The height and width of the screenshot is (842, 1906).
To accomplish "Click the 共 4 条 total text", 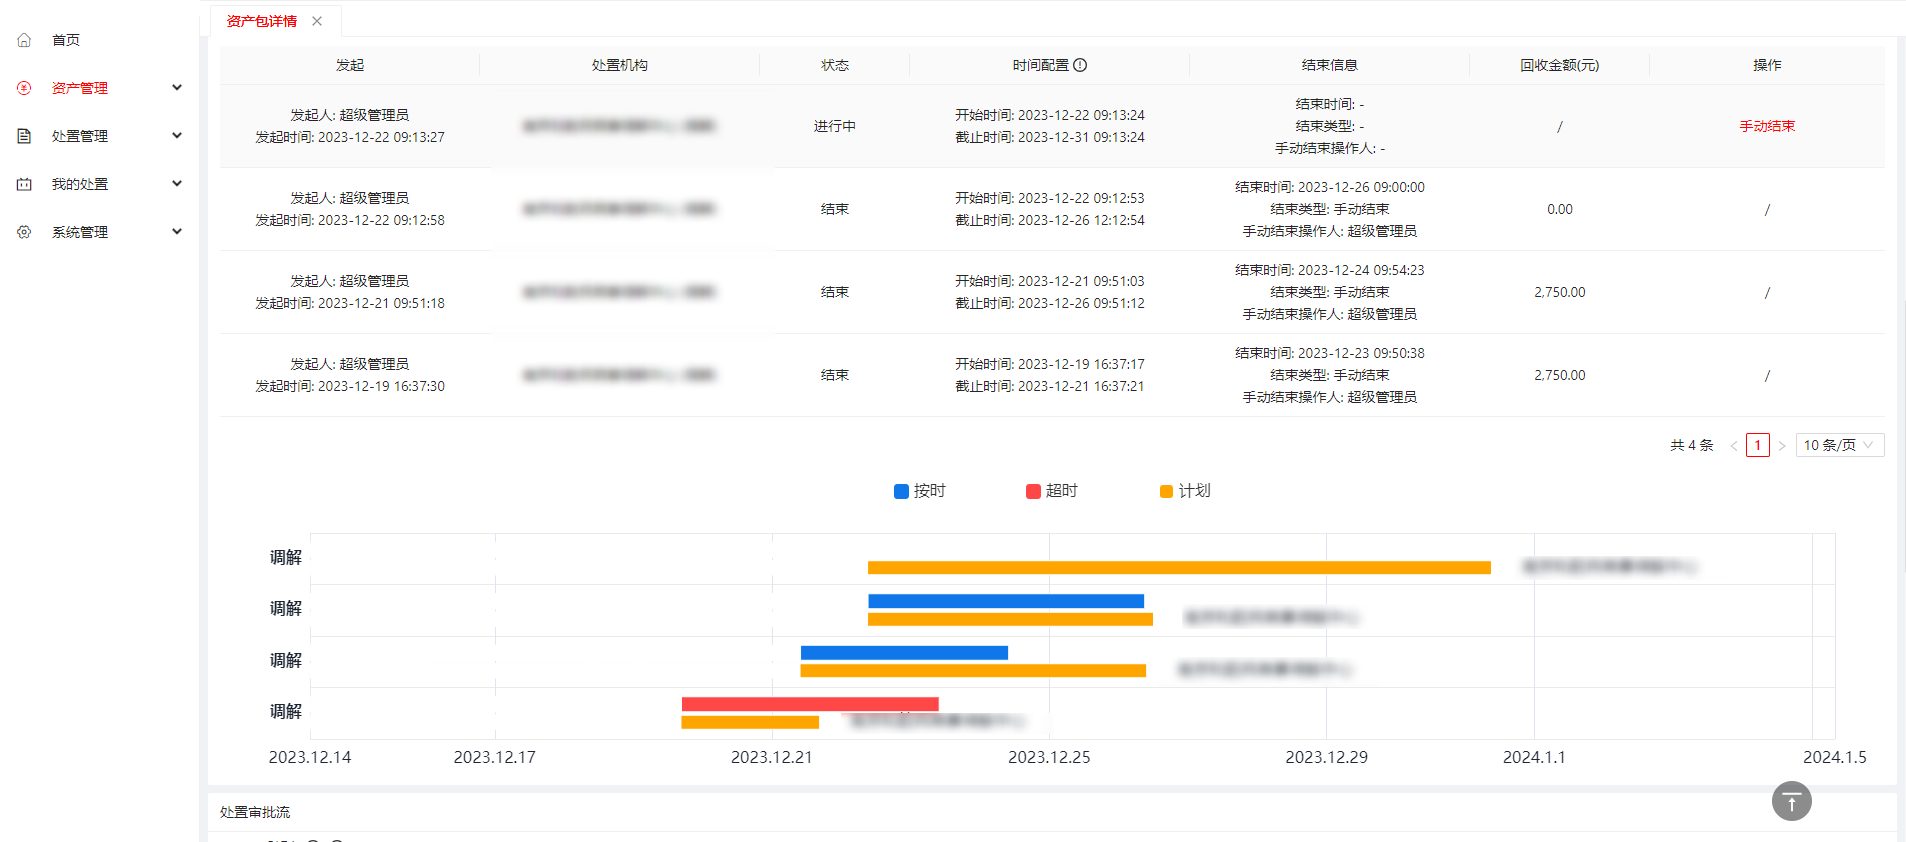I will coord(1692,445).
